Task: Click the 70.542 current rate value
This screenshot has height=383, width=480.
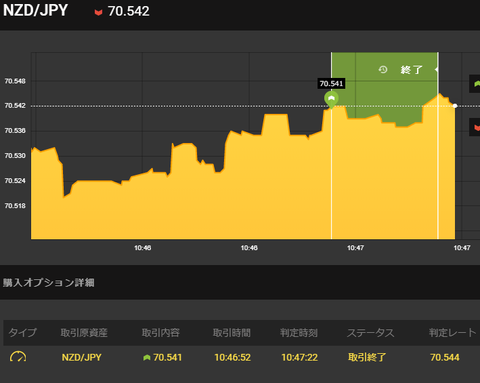Action: click(x=128, y=11)
